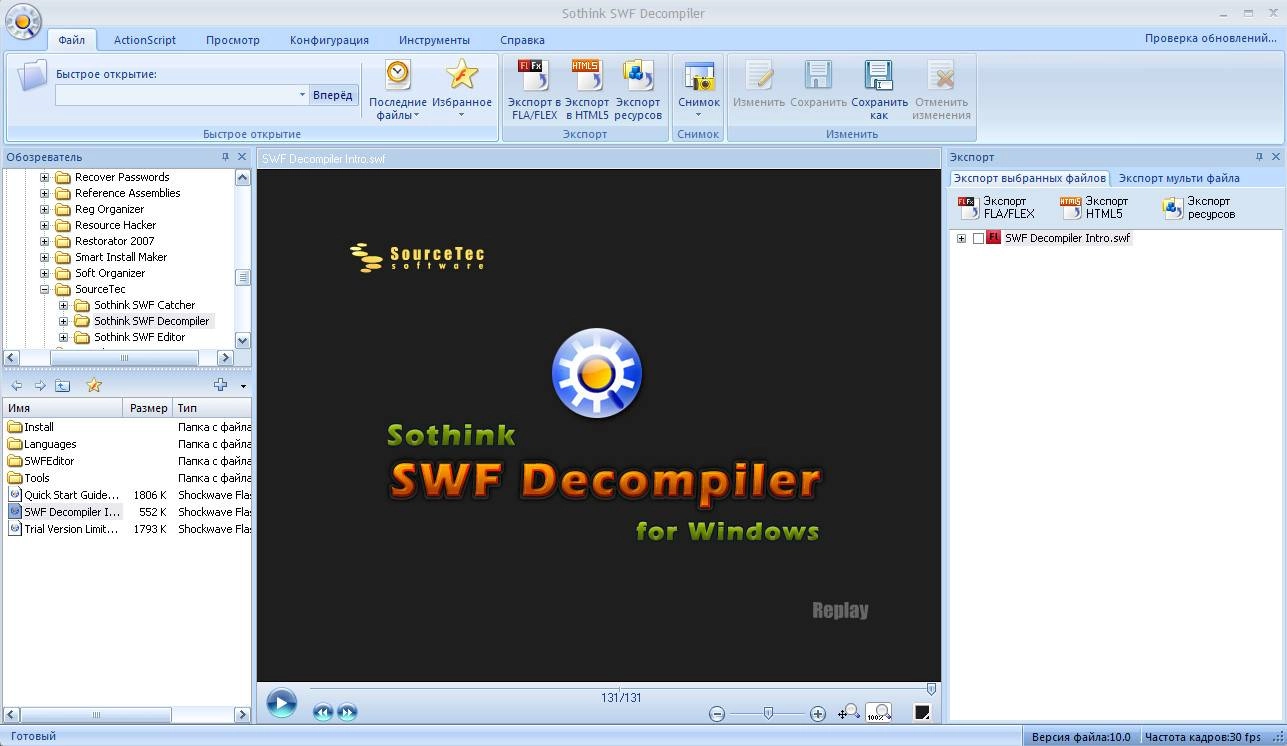The image size is (1287, 746).
Task: Click the forward arrow in file browser
Action: click(x=40, y=385)
